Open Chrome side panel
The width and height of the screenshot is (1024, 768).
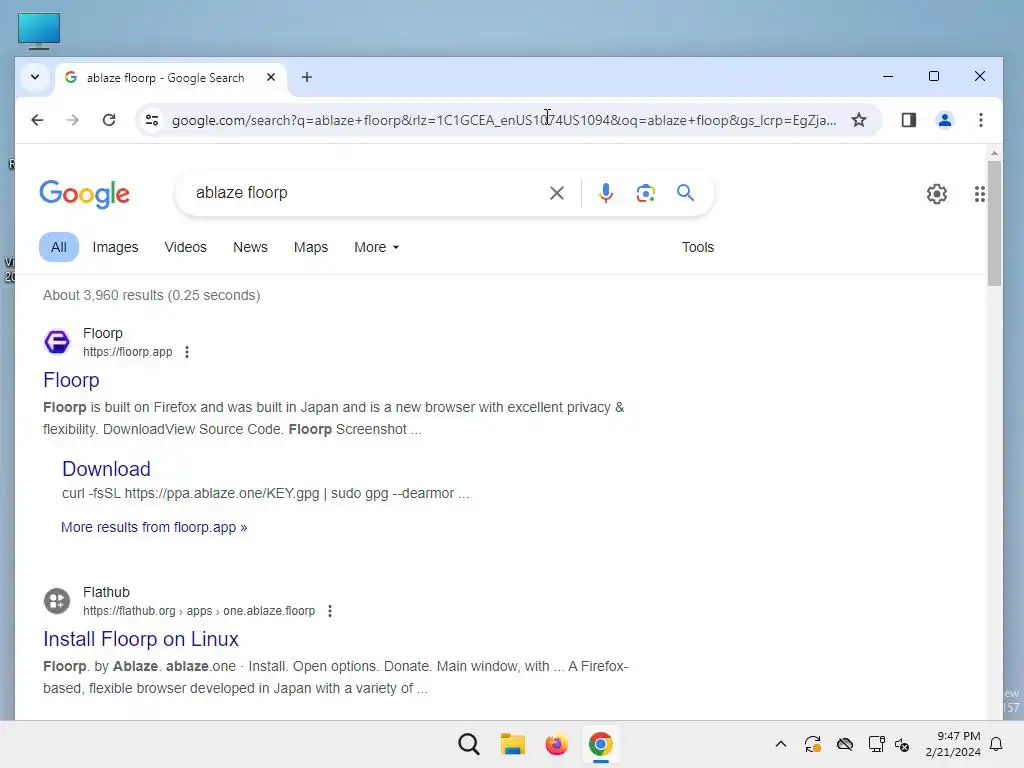tap(908, 120)
